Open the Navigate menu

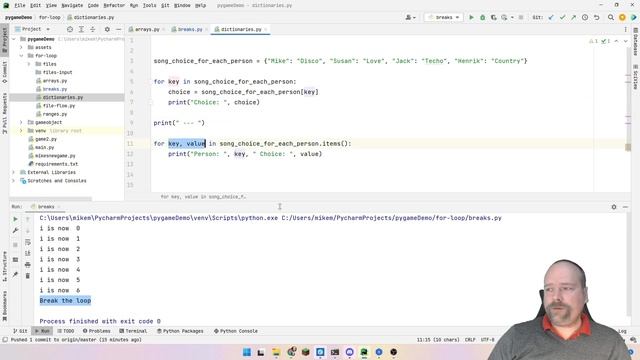[72, 6]
